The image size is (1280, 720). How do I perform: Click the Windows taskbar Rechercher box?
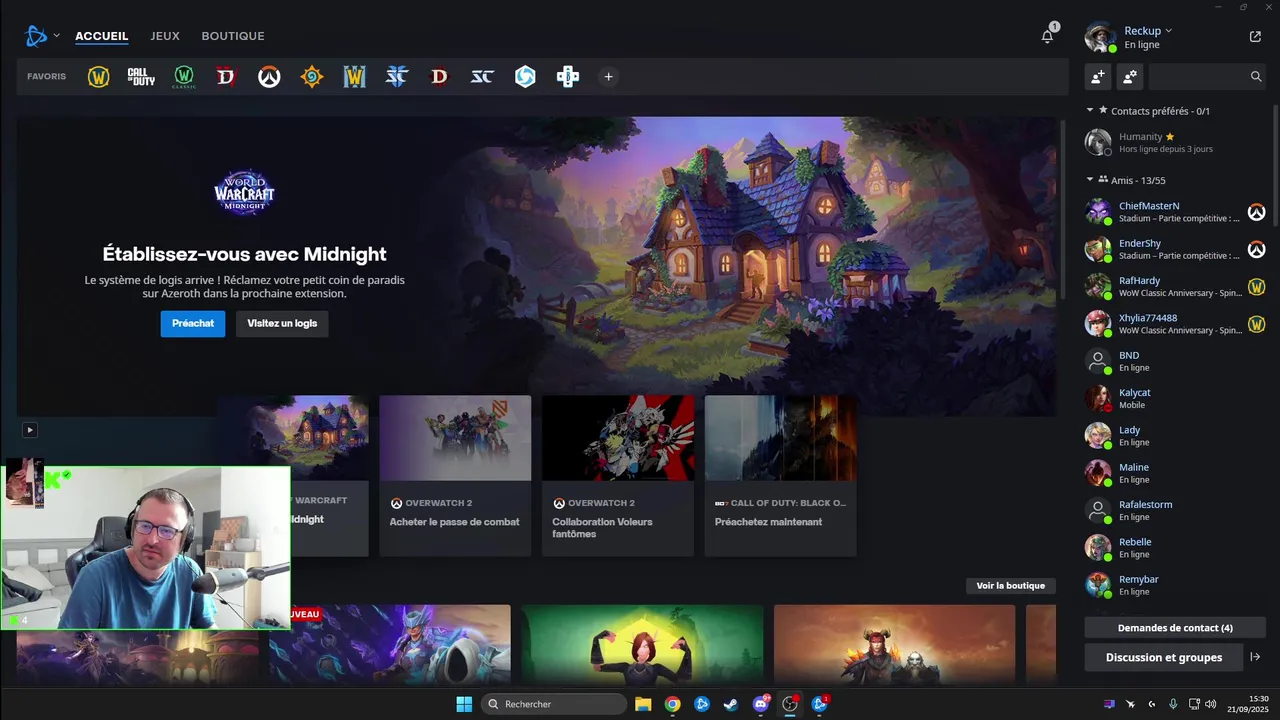pyautogui.click(x=554, y=704)
